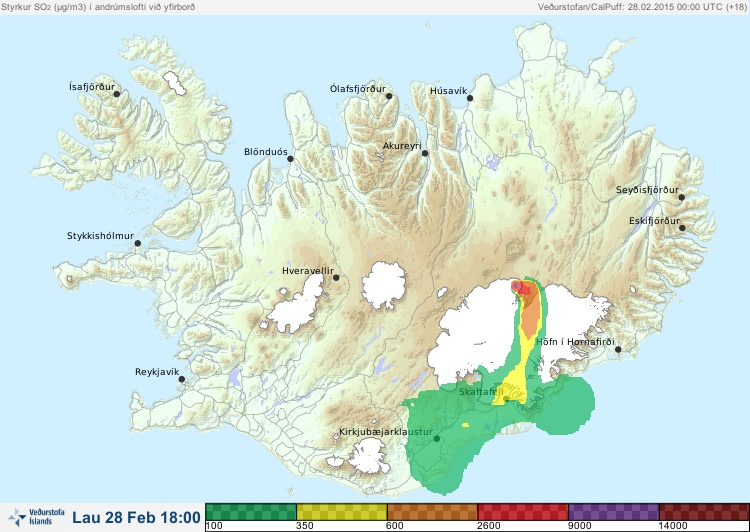
Task: Click the Hveravellir marker dot
Action: coord(336,277)
